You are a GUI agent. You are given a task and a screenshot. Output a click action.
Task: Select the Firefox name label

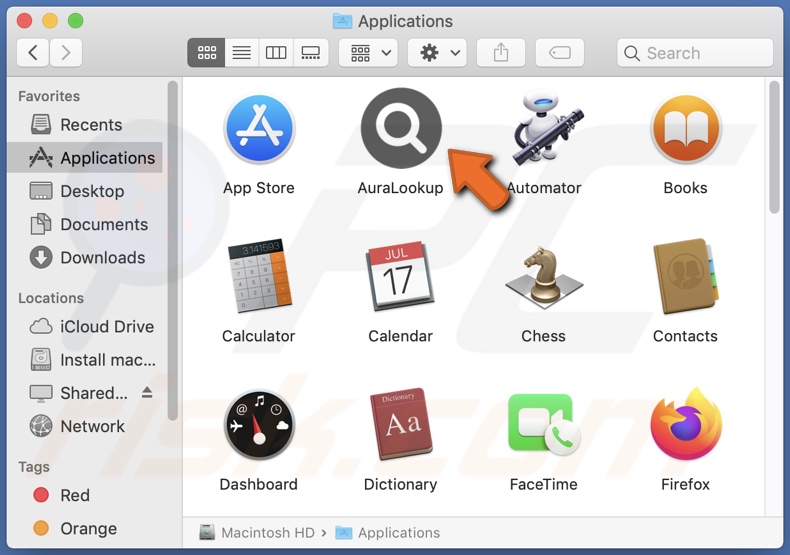tap(685, 484)
